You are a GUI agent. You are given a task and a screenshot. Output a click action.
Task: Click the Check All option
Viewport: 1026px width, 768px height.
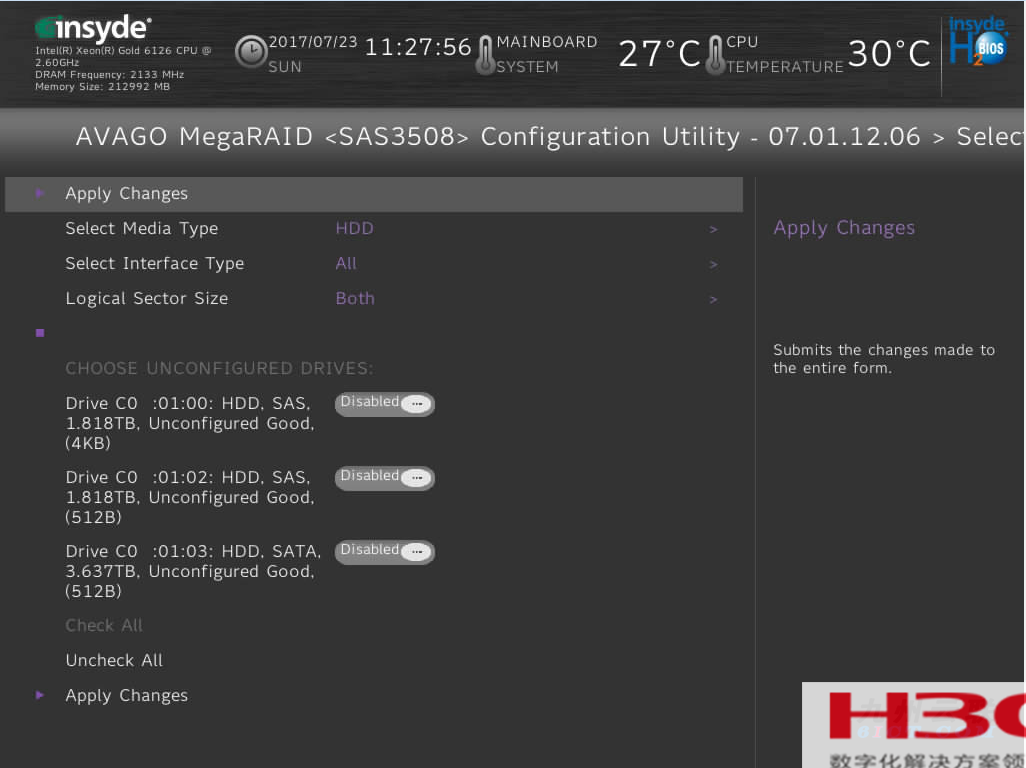[x=104, y=625]
